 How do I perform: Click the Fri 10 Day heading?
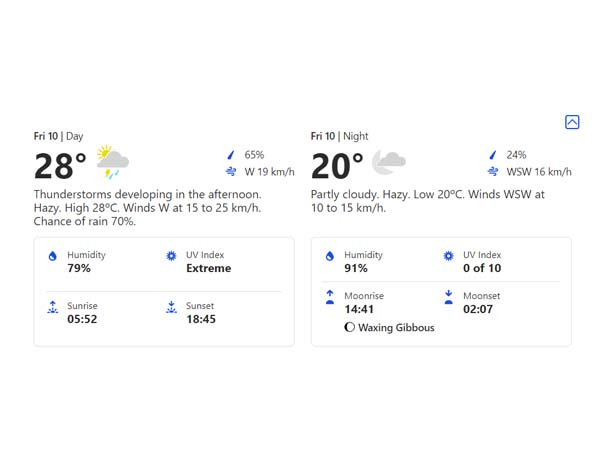point(58,136)
